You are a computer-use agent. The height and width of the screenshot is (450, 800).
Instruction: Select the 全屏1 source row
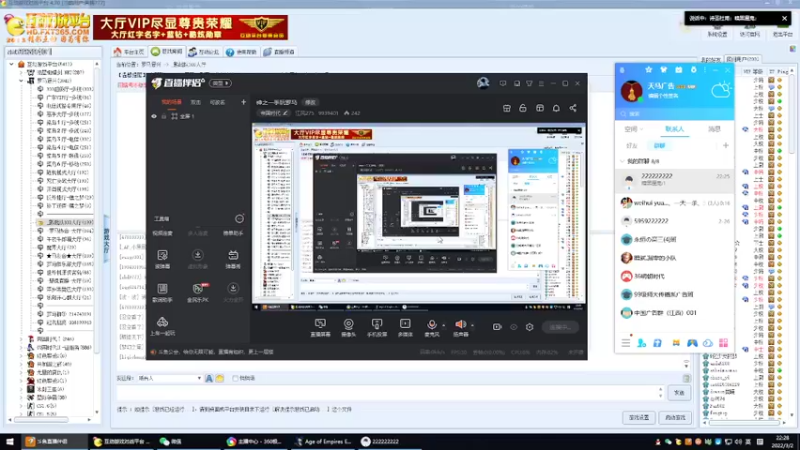point(199,116)
